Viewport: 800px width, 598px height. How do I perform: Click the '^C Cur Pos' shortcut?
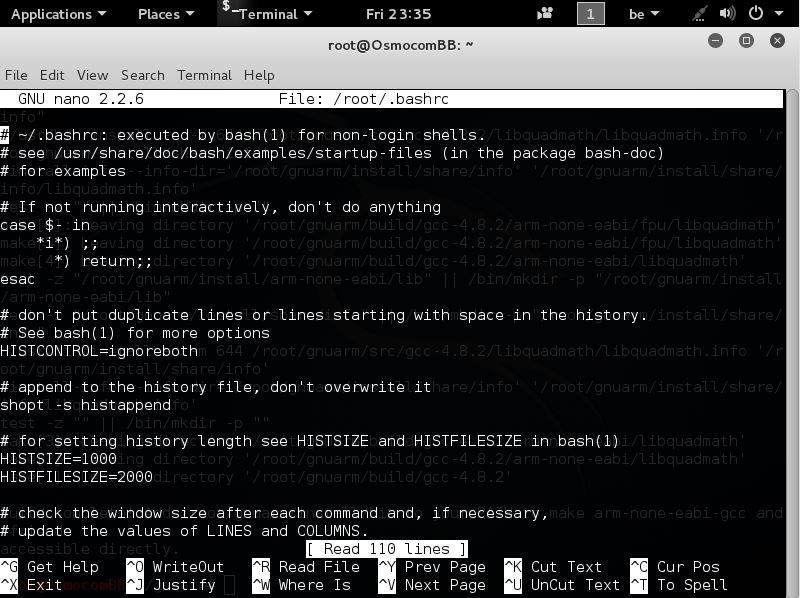(675, 567)
